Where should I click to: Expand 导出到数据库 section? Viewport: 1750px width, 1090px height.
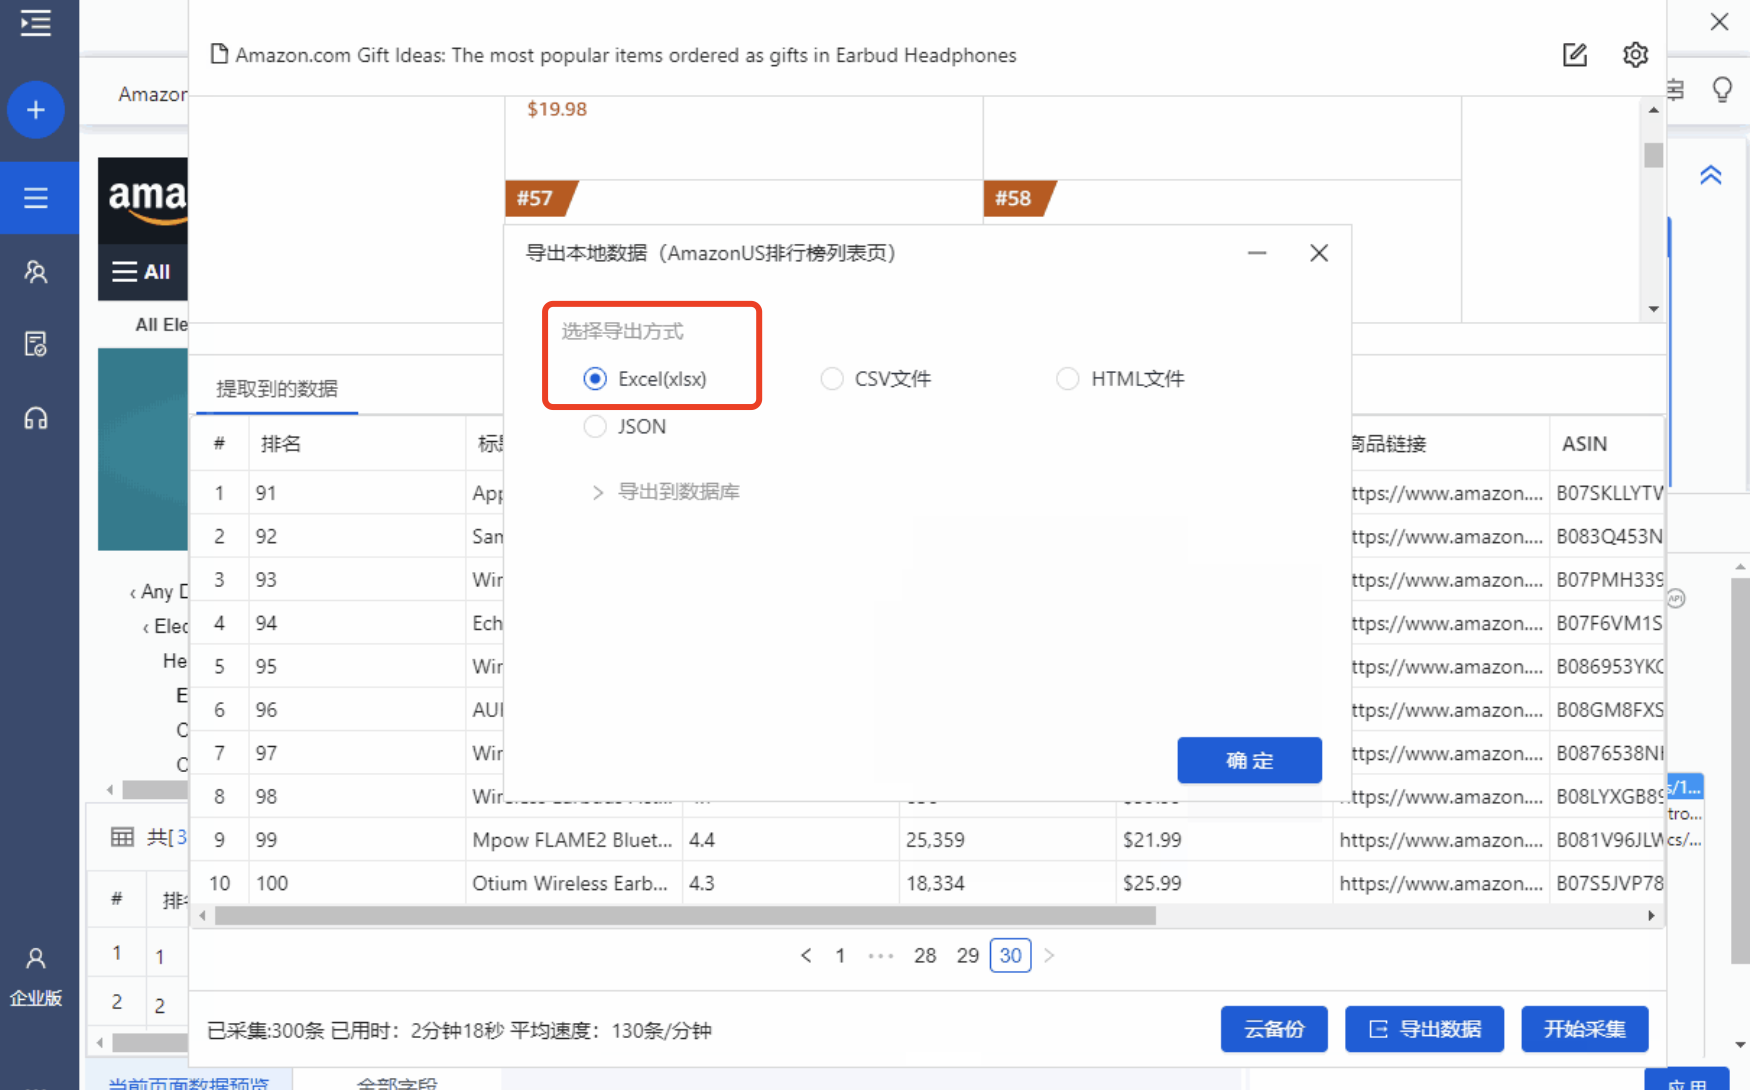(x=666, y=492)
